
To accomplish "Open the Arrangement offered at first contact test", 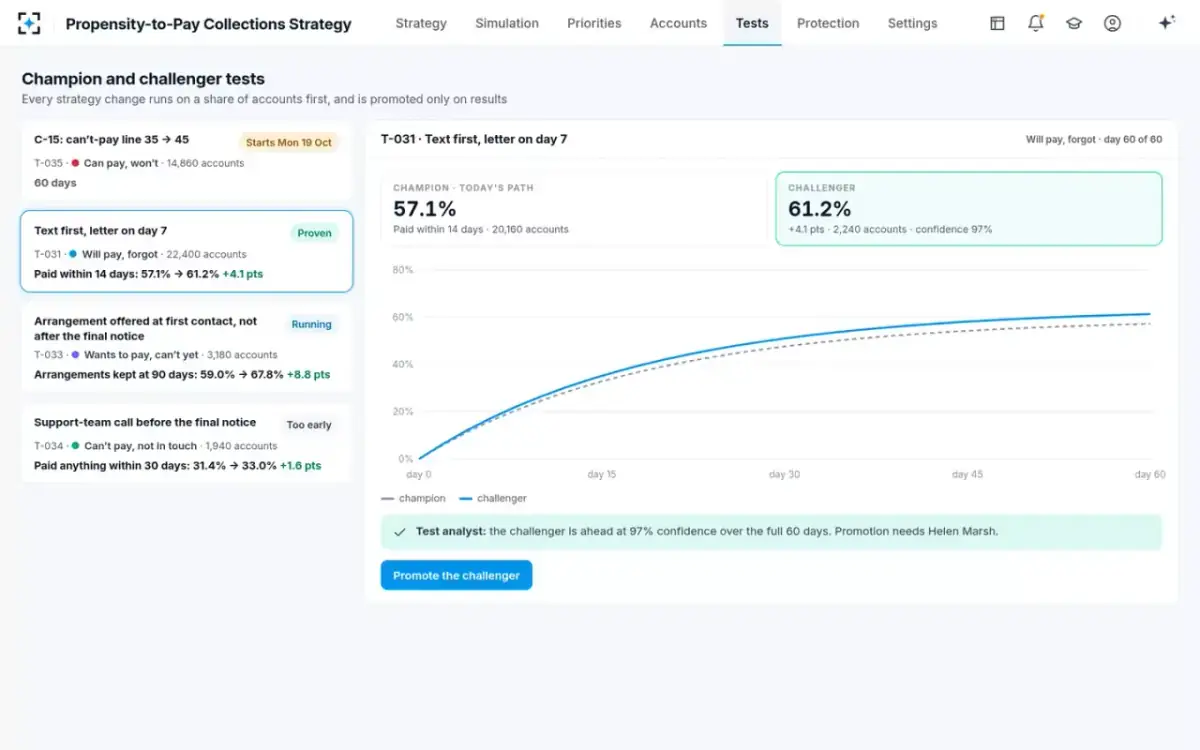I will tap(186, 348).
